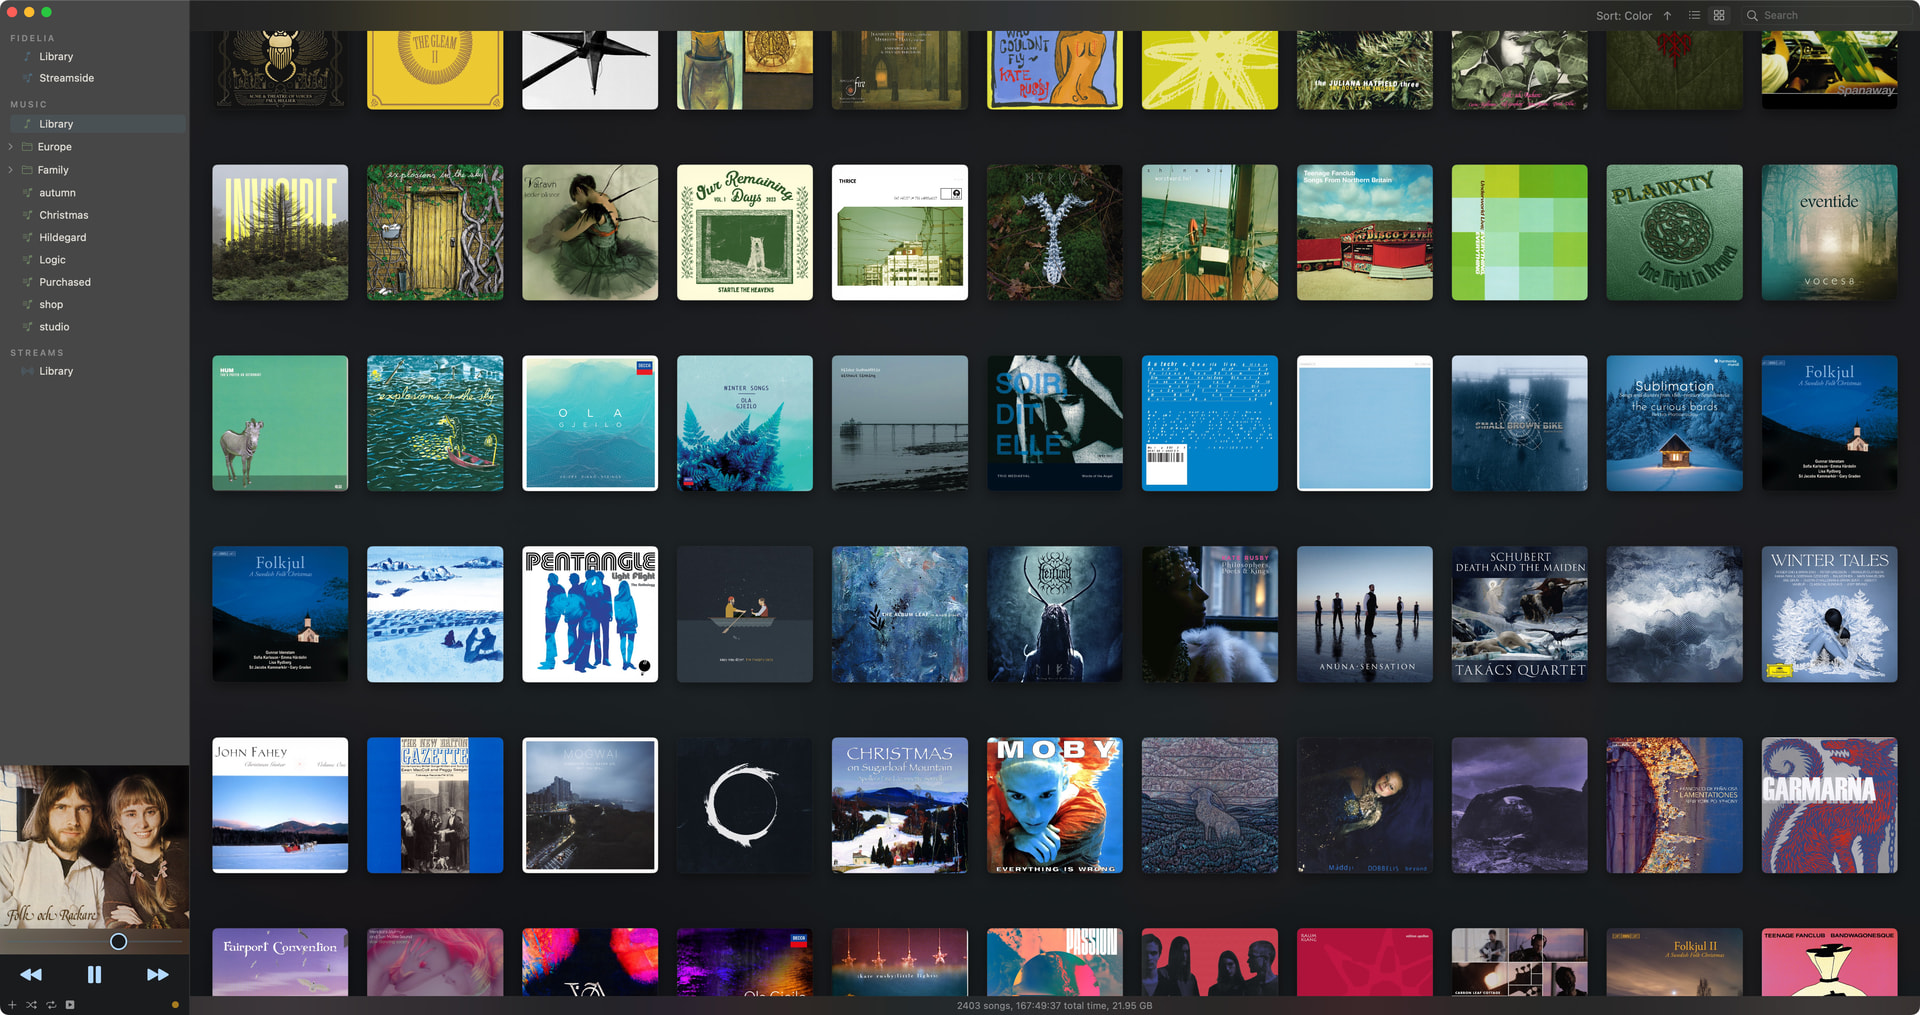This screenshot has width=1920, height=1015.
Task: Open the Our Remaining Days album
Action: click(745, 233)
